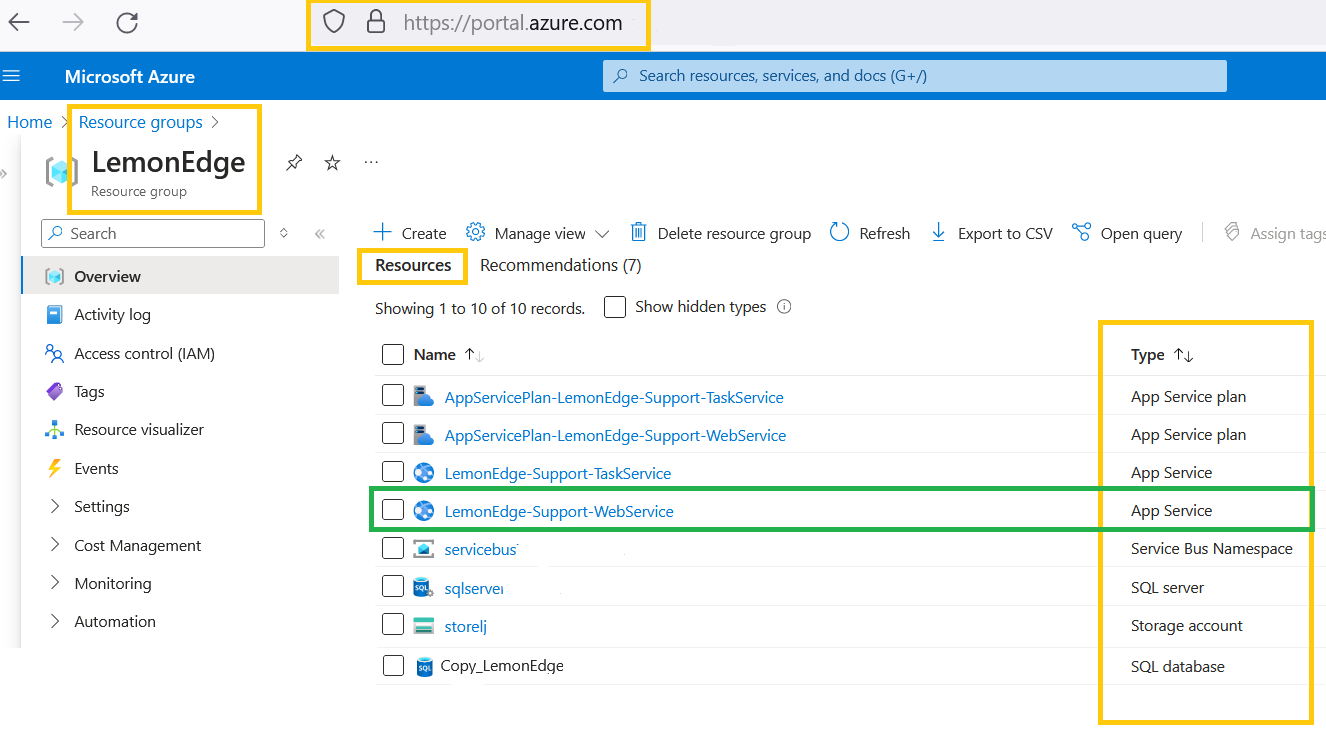Click the Copy_LemonEdge SQL database icon
Image resolution: width=1326 pixels, height=744 pixels.
click(x=424, y=666)
